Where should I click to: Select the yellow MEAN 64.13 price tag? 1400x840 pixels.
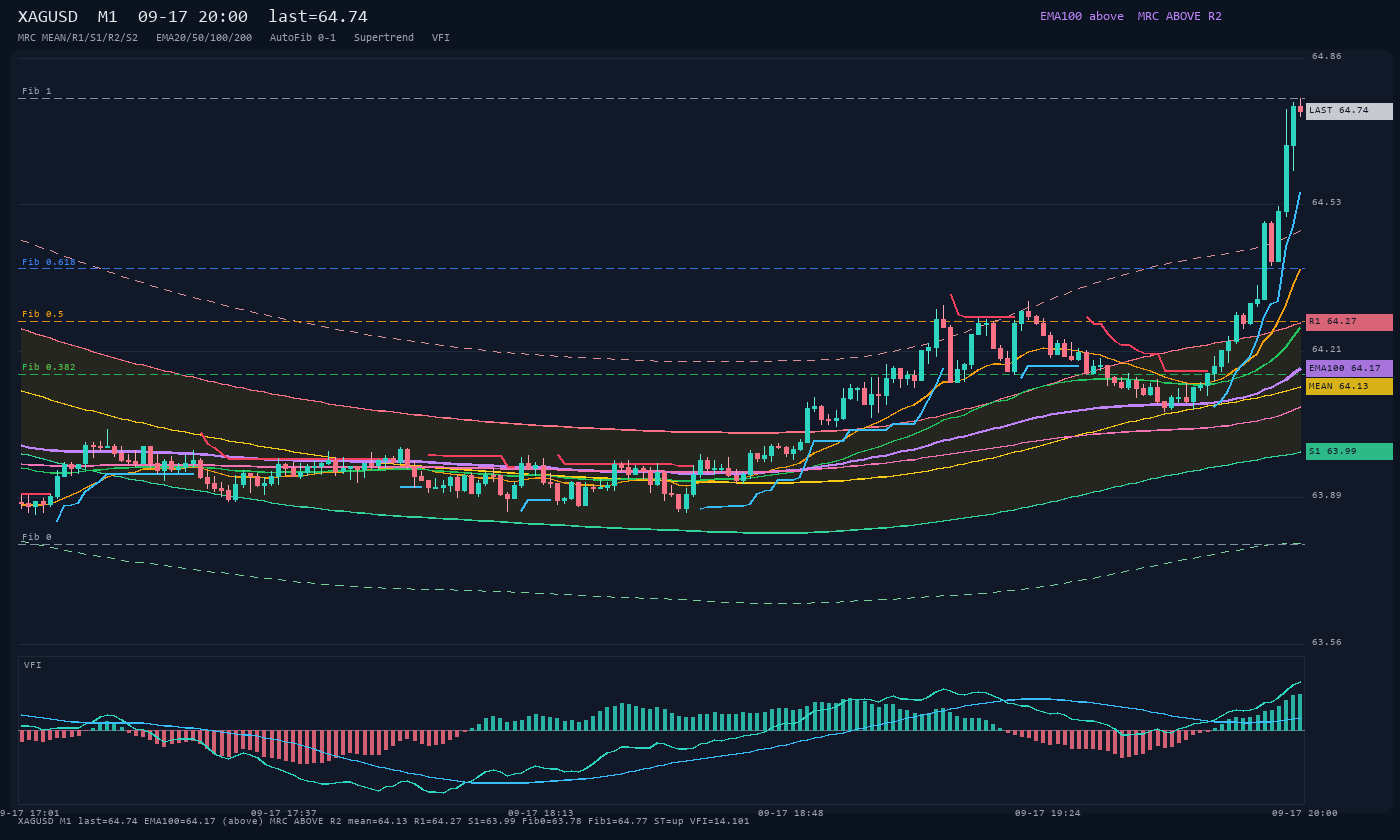[x=1349, y=386]
